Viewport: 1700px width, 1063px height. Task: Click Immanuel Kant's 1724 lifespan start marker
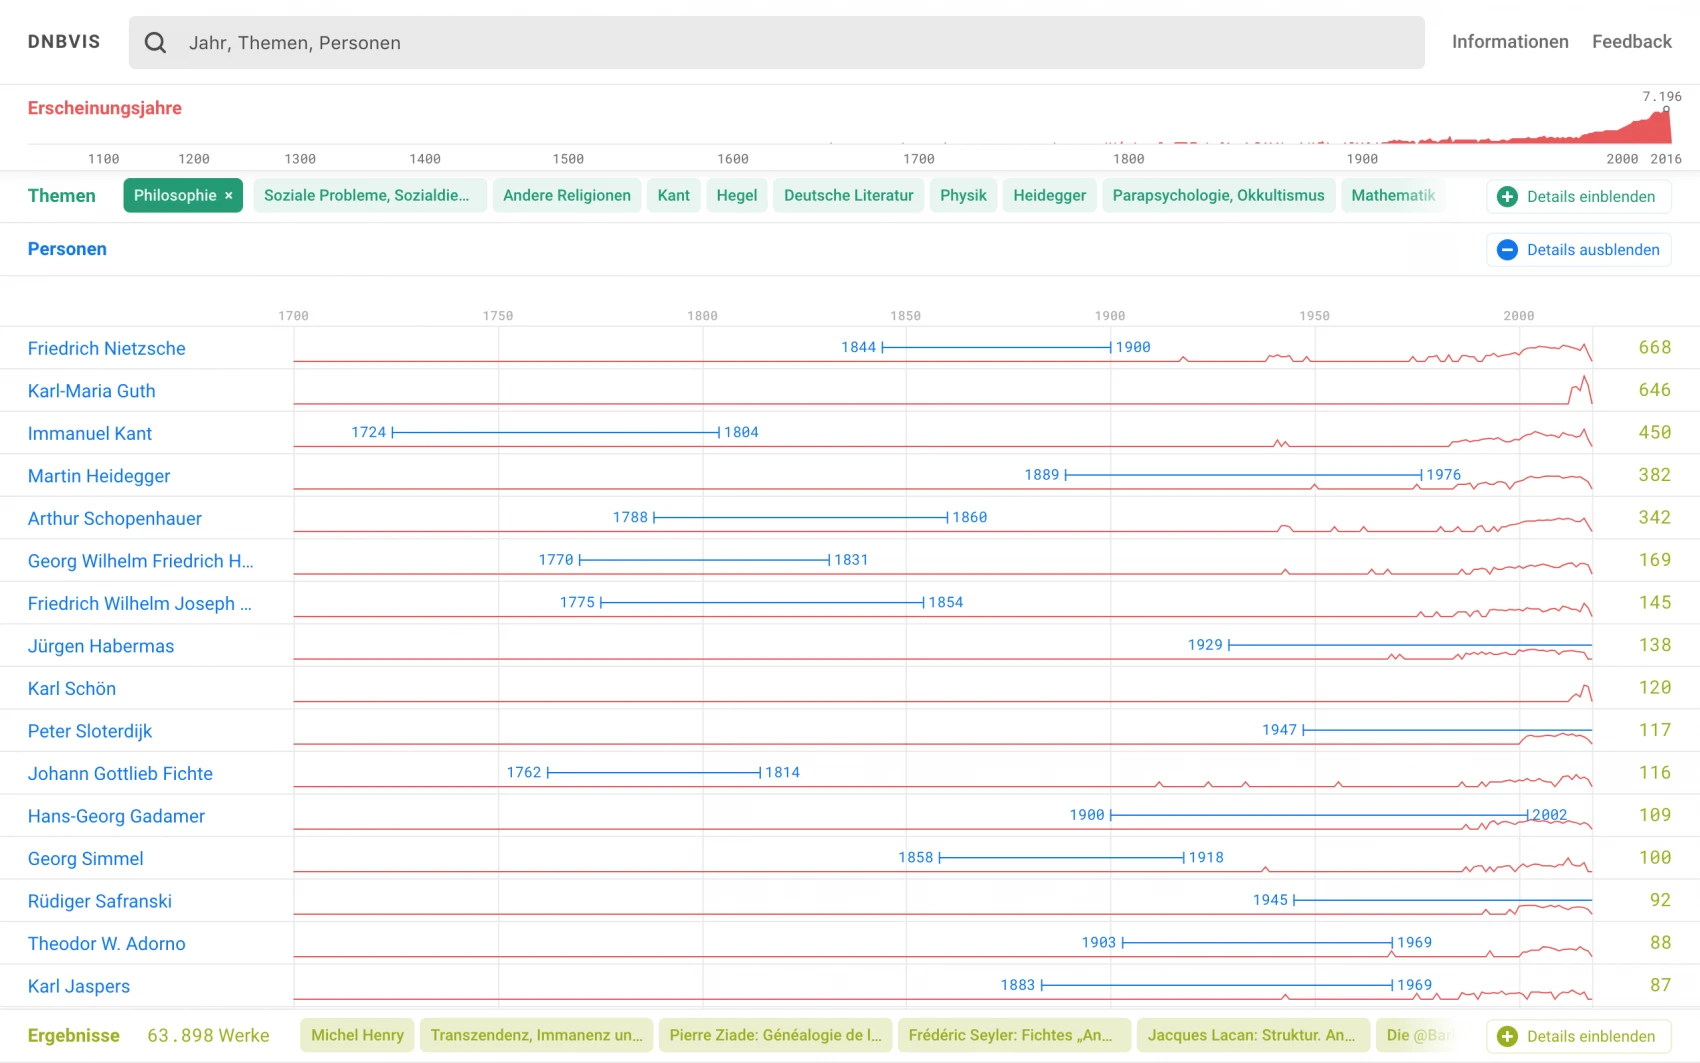(394, 433)
